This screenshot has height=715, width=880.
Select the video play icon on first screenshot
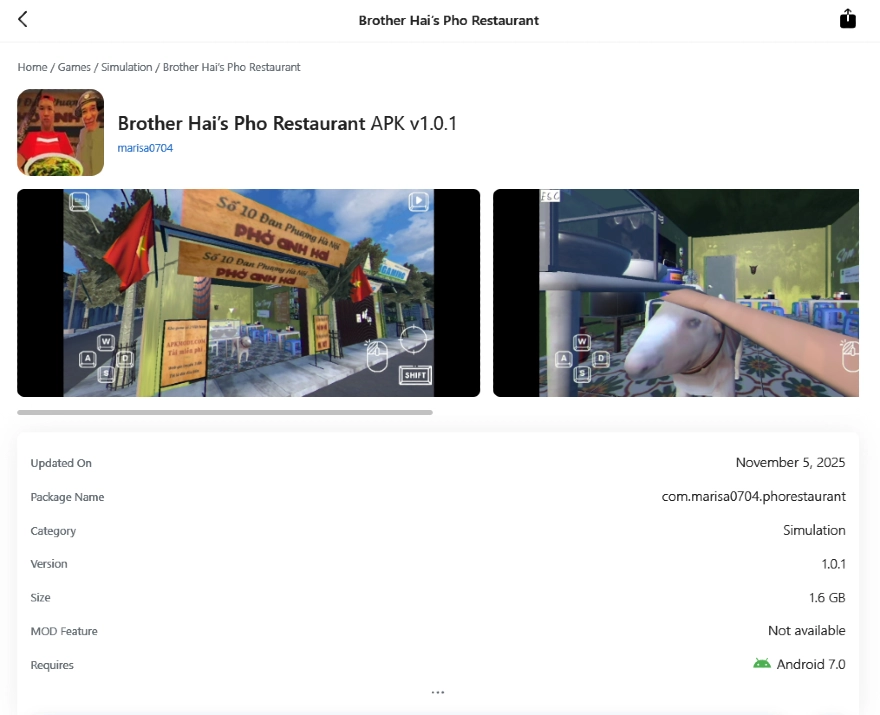(x=417, y=201)
